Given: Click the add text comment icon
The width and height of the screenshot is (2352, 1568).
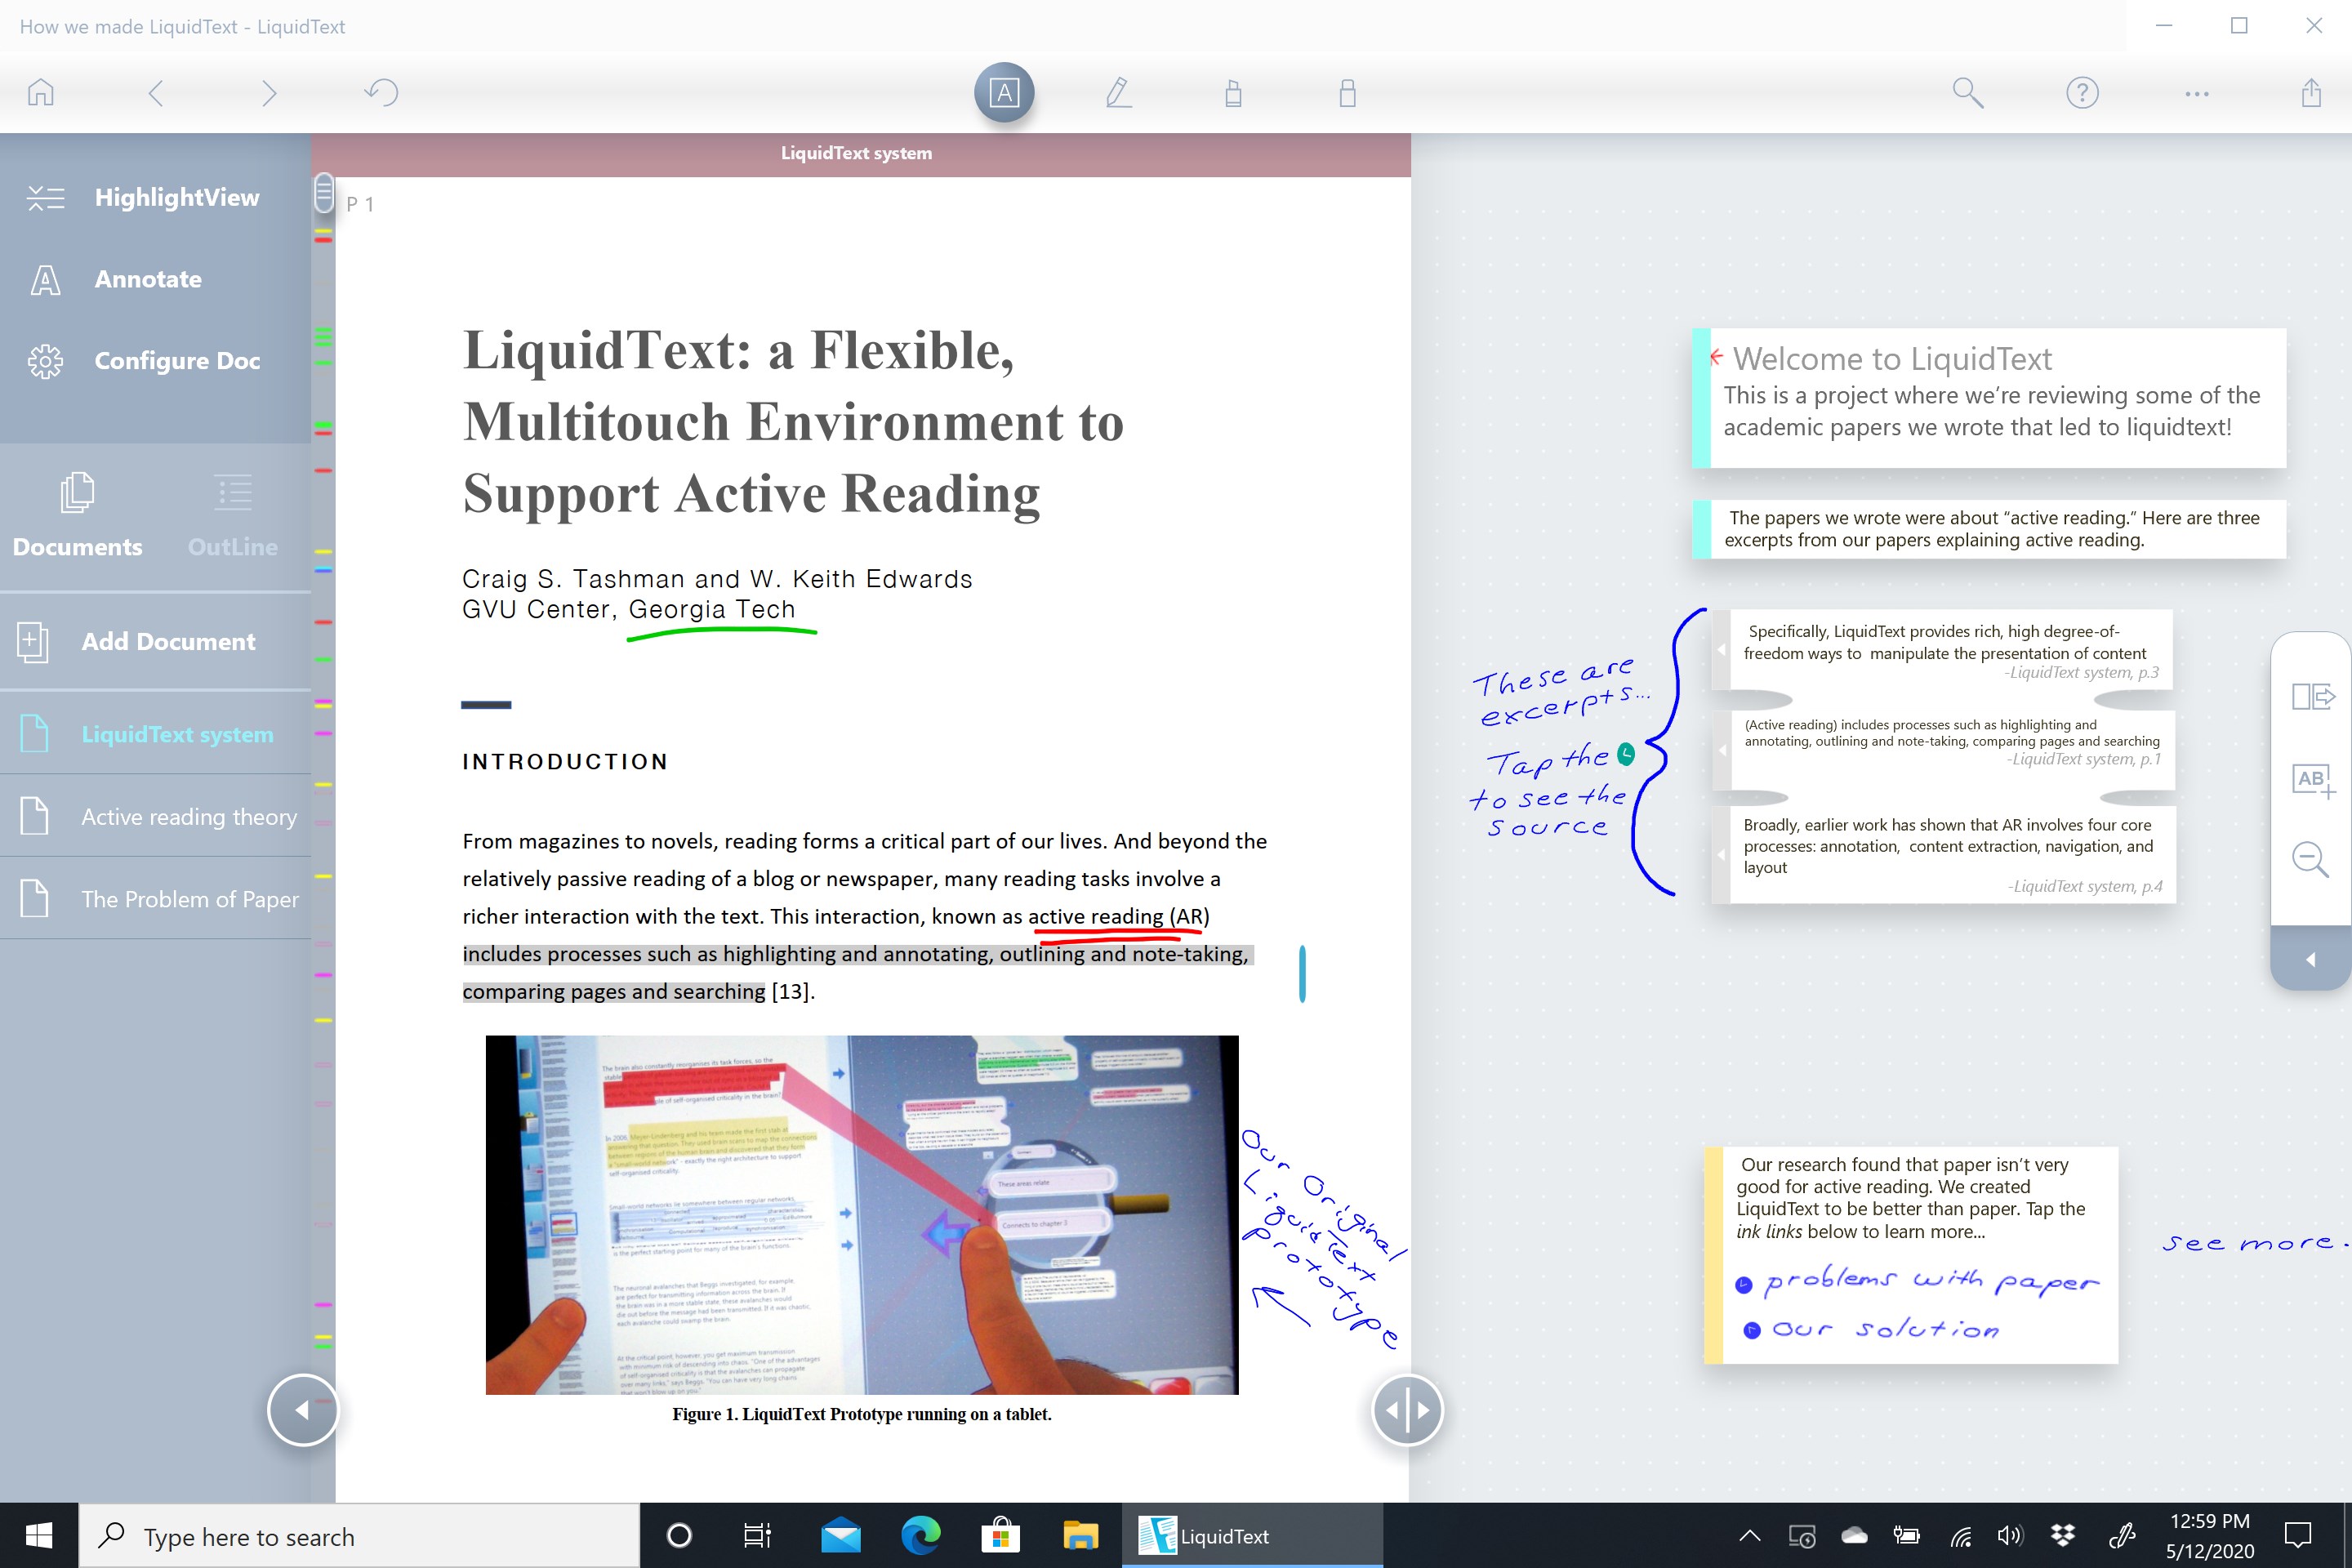Looking at the screenshot, I should point(2312,780).
